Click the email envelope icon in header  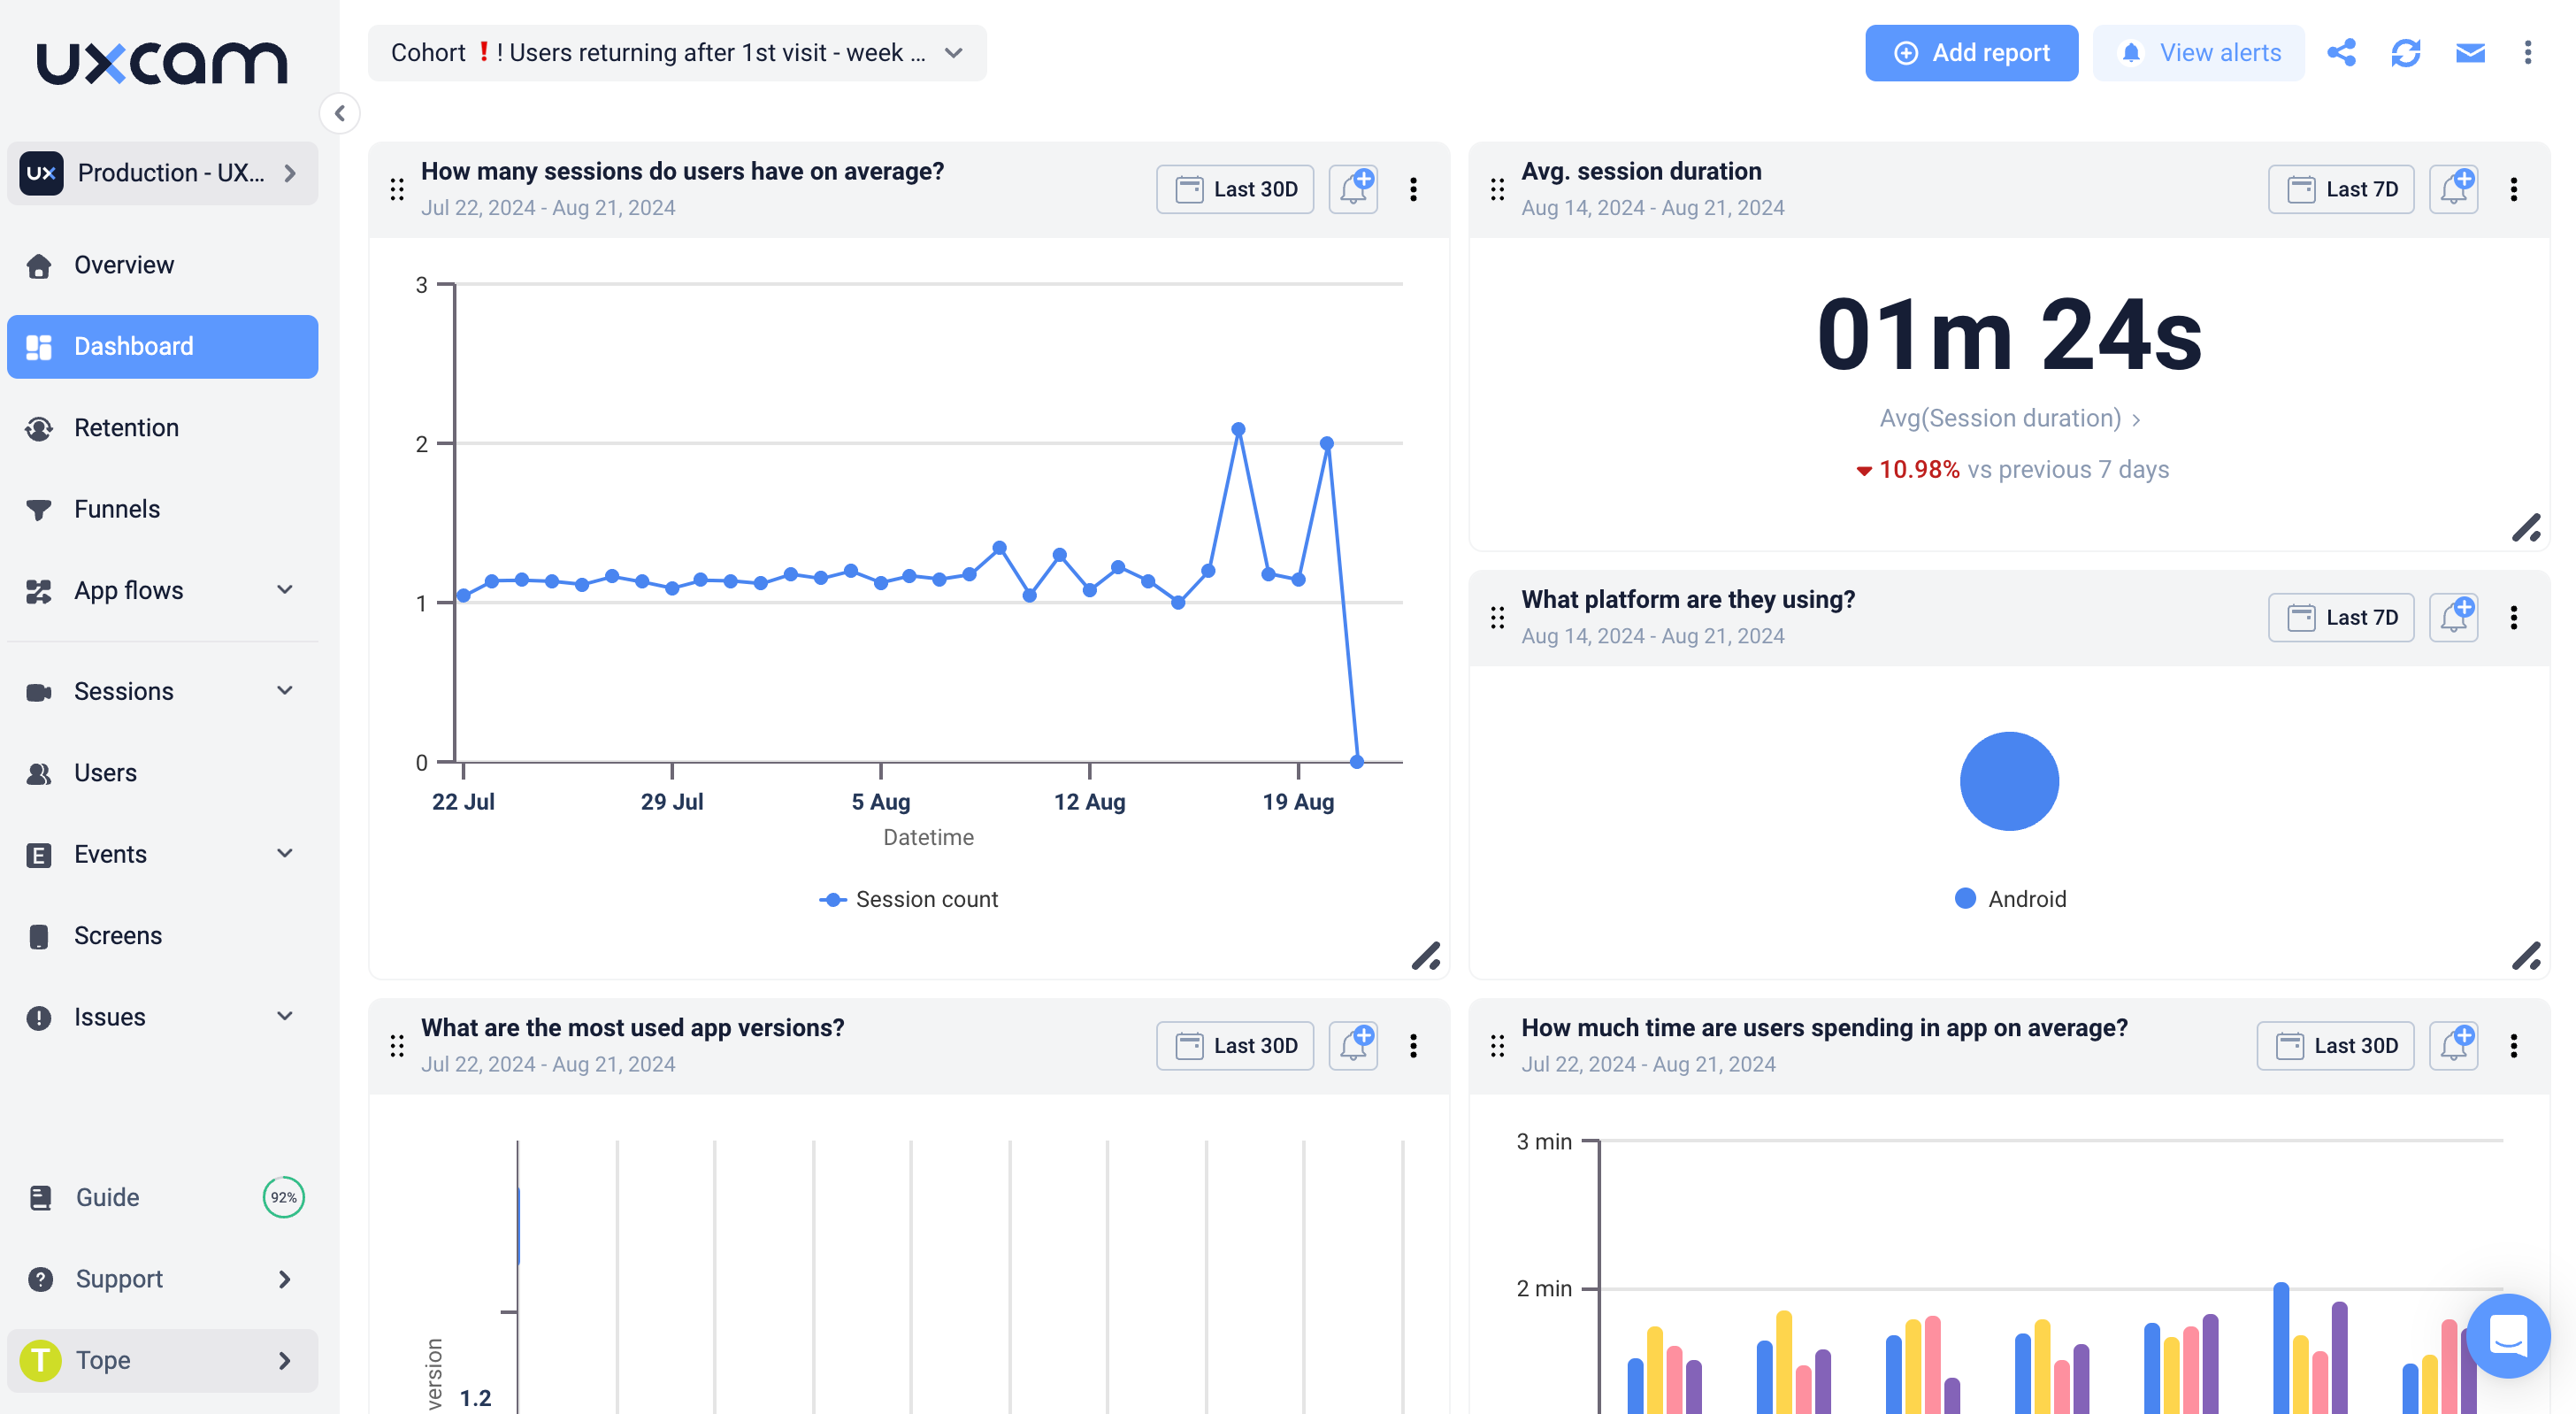coord(2470,53)
